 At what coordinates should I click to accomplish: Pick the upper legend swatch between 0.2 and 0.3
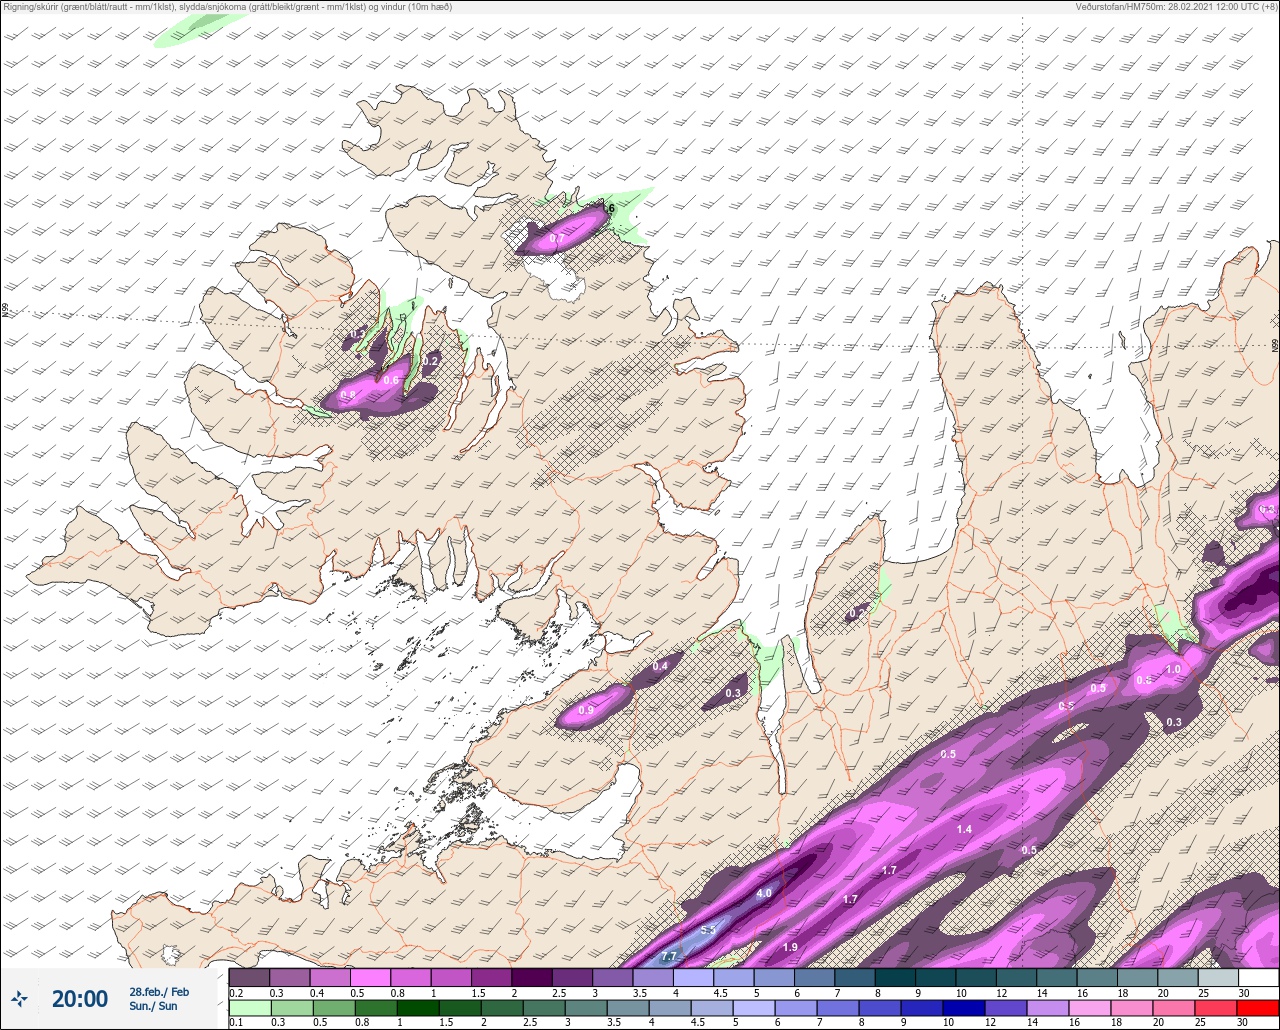(249, 977)
